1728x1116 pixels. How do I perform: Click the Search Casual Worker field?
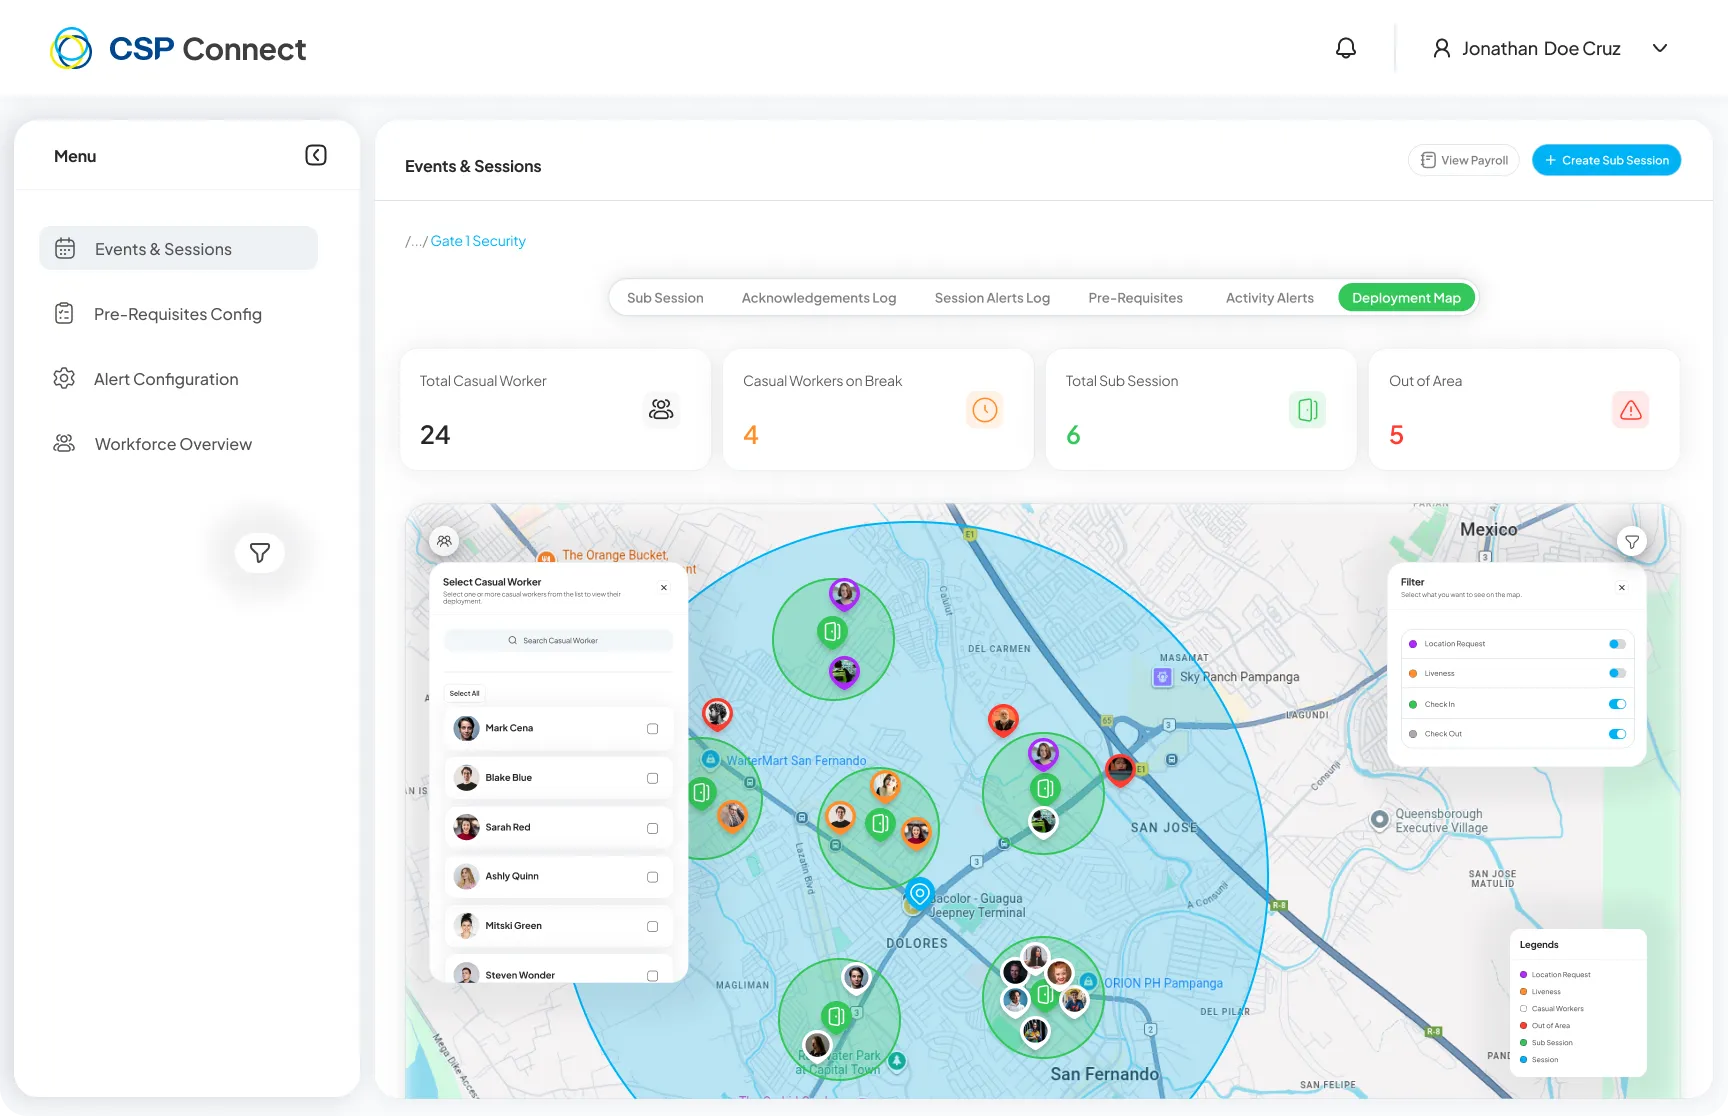pos(558,641)
